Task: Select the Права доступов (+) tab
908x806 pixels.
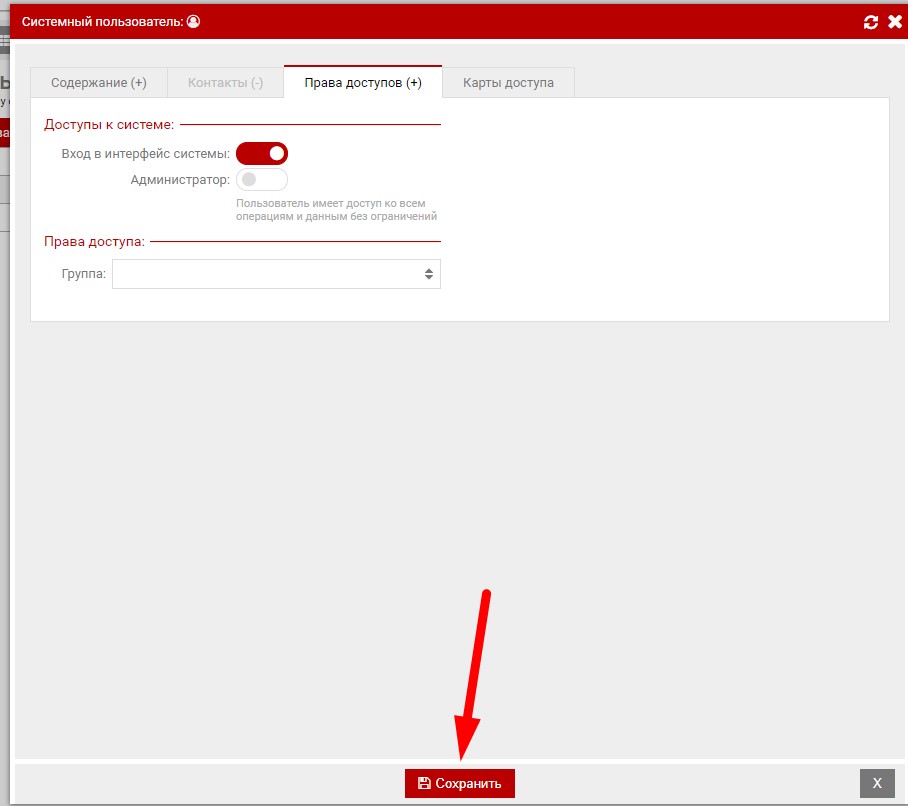Action: click(362, 83)
